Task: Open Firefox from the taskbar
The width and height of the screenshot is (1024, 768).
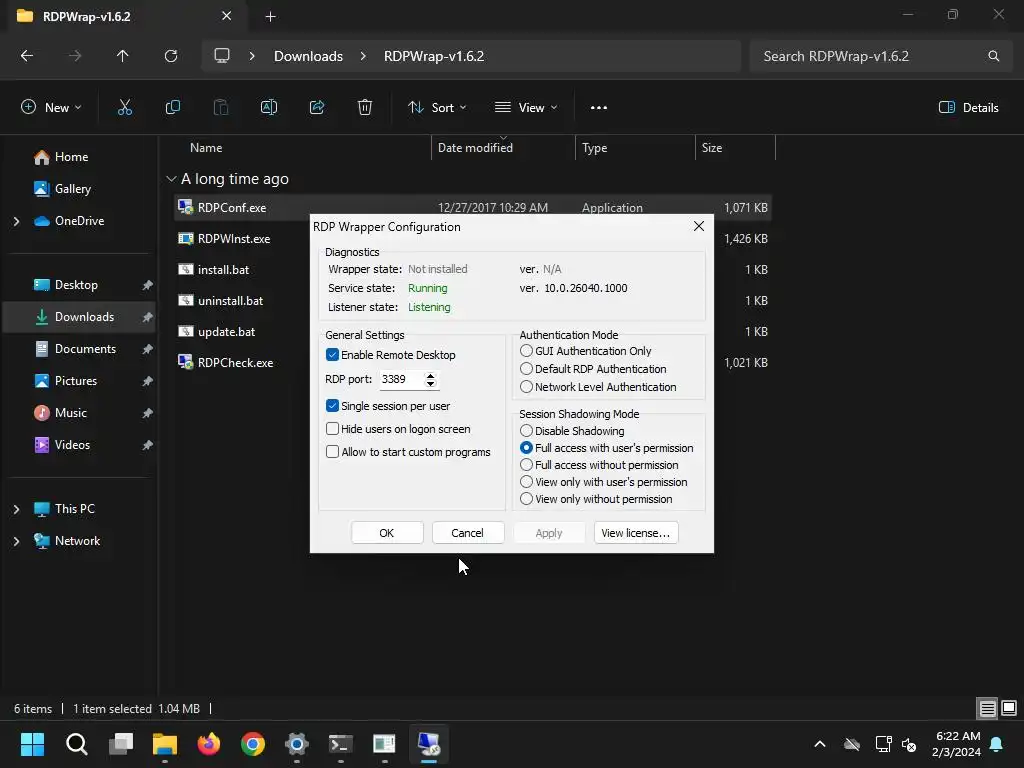Action: tap(209, 744)
